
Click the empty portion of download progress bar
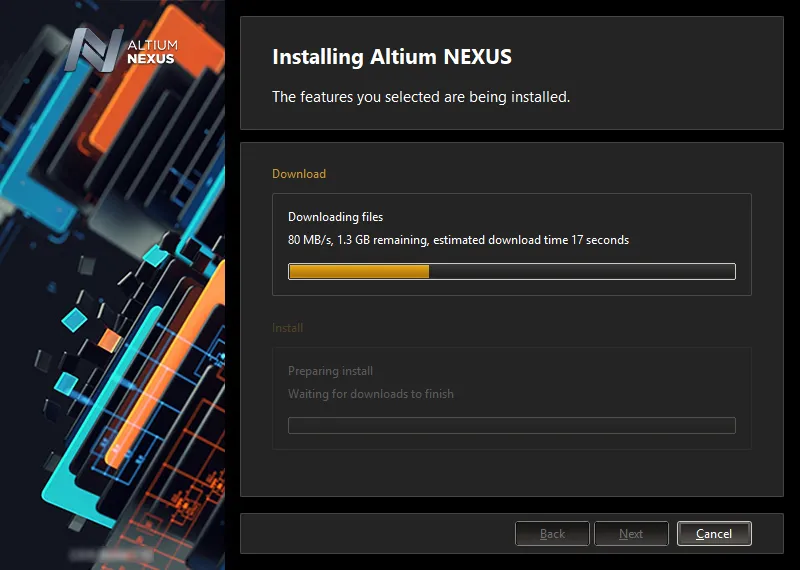point(582,271)
